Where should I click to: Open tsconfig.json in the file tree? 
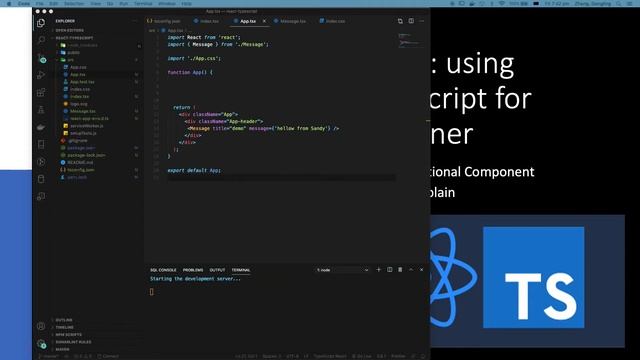81,170
